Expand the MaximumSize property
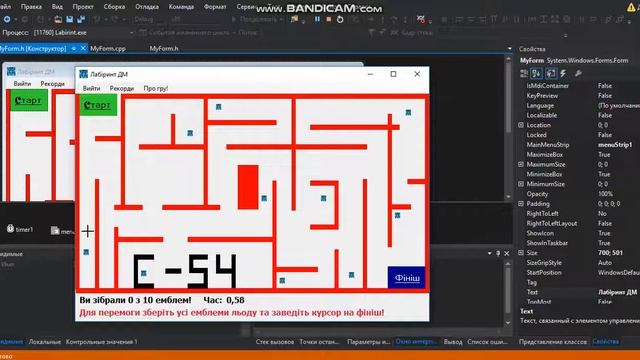 (x=521, y=164)
